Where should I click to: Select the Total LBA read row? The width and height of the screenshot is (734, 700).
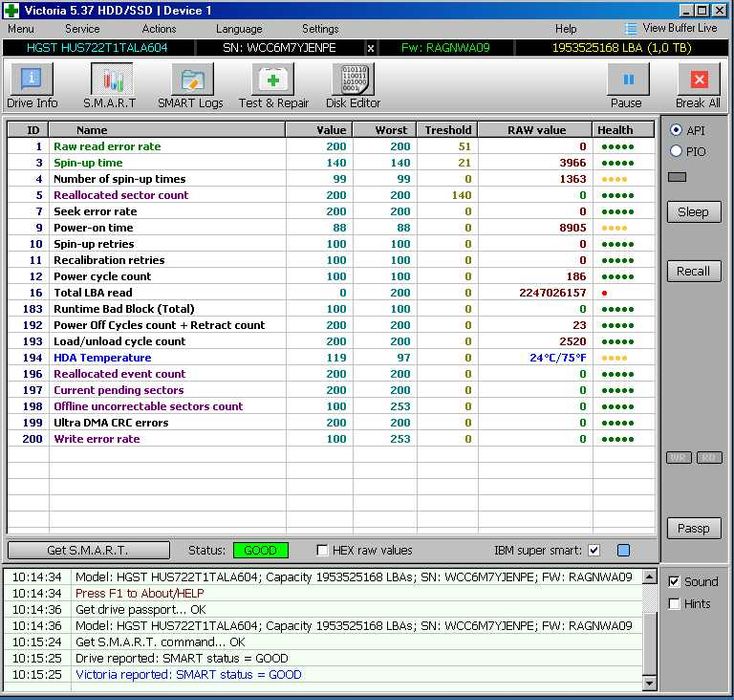tap(331, 293)
